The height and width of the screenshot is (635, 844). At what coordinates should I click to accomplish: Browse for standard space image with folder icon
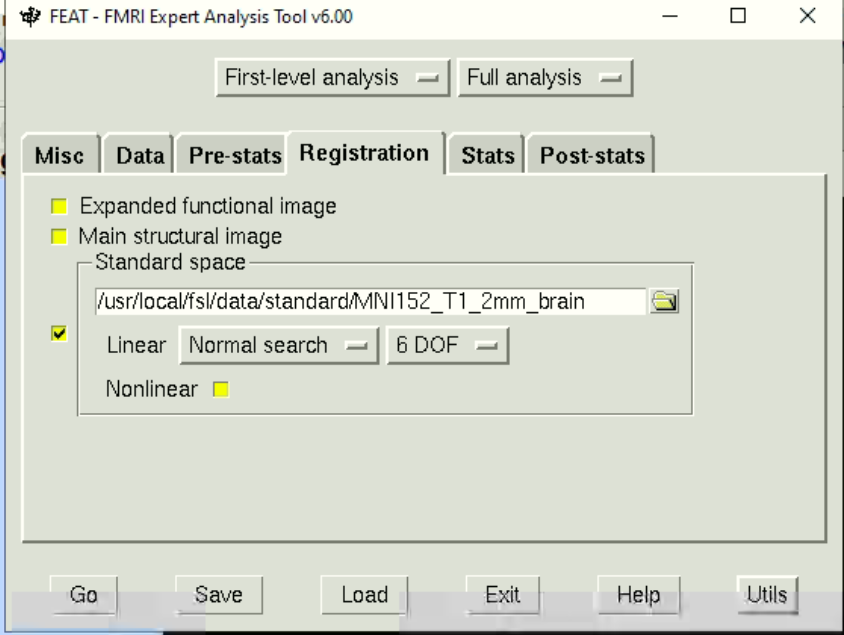pyautogui.click(x=664, y=301)
